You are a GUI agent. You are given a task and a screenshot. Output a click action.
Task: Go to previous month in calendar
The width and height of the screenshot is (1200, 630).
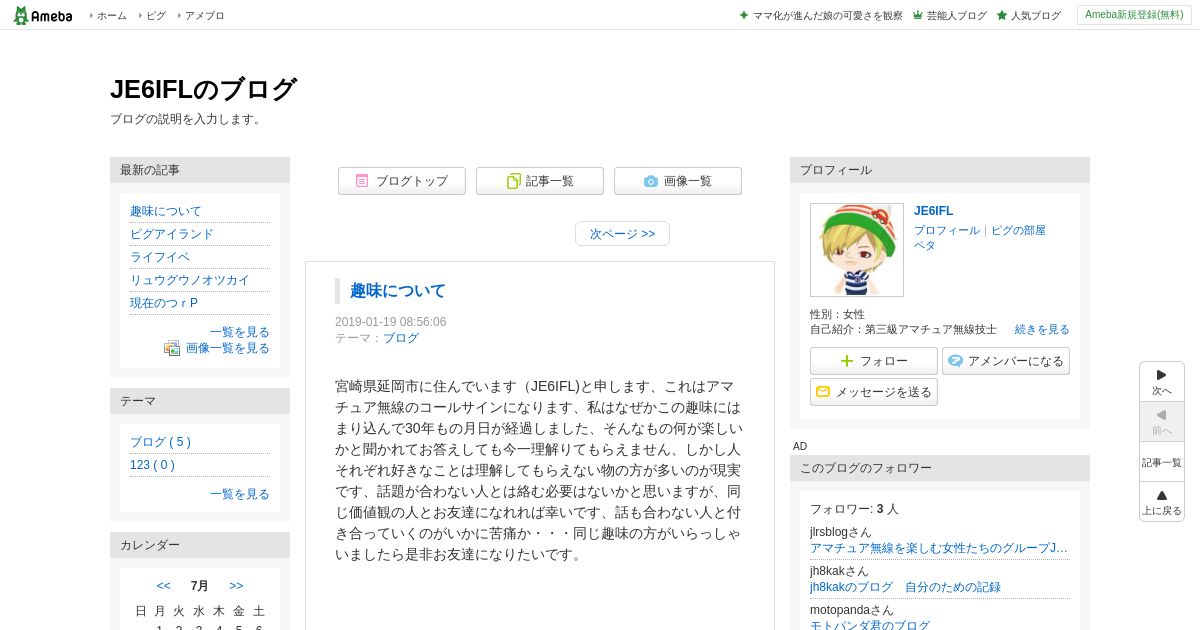pos(164,586)
